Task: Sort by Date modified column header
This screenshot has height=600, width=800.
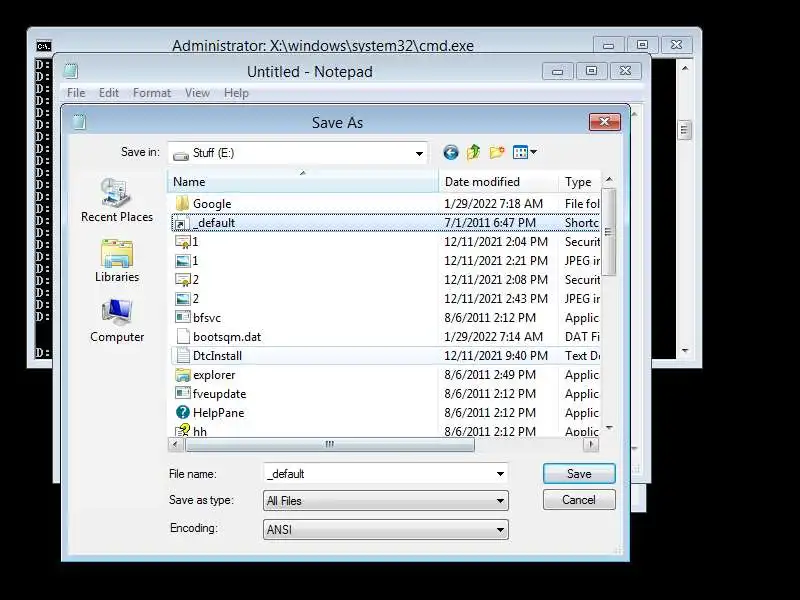Action: (498, 182)
